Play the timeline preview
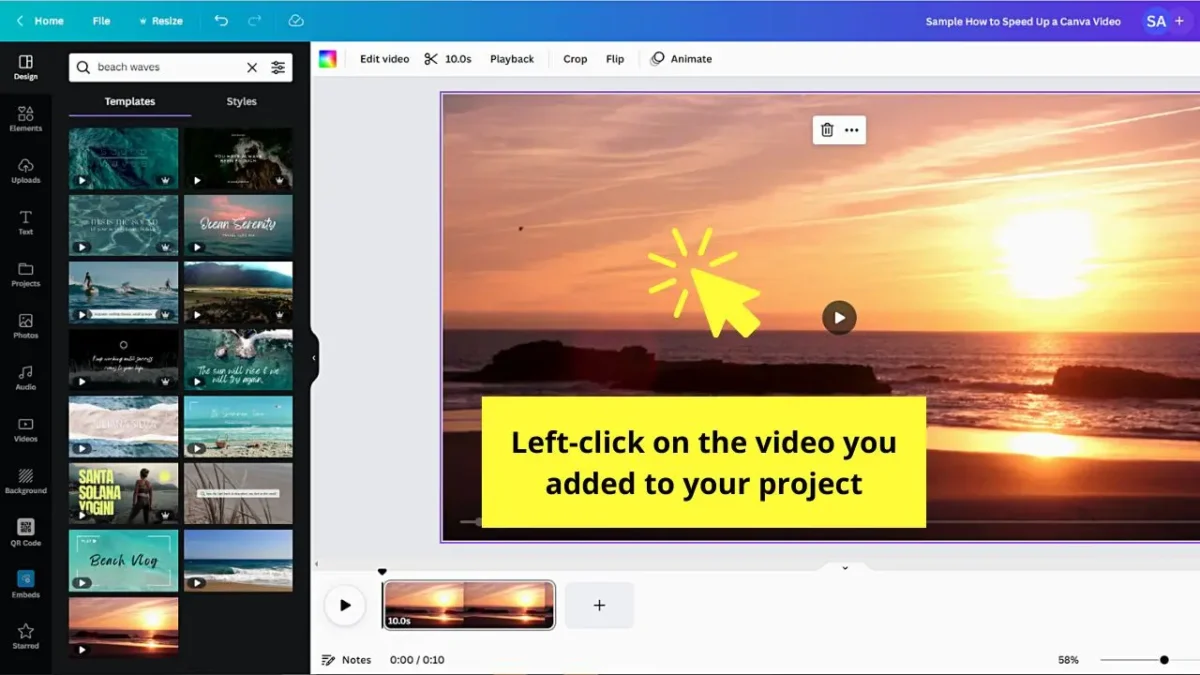The image size is (1200, 675). pos(345,605)
